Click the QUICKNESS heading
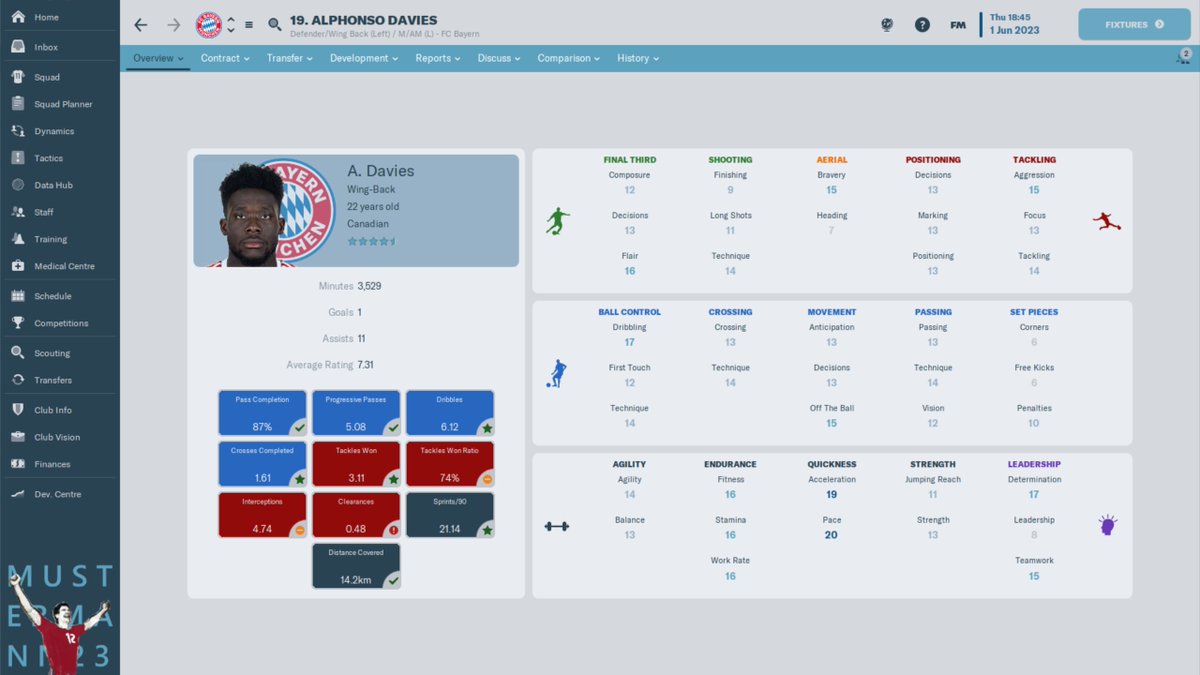Viewport: 1200px width, 675px height. 832,464
